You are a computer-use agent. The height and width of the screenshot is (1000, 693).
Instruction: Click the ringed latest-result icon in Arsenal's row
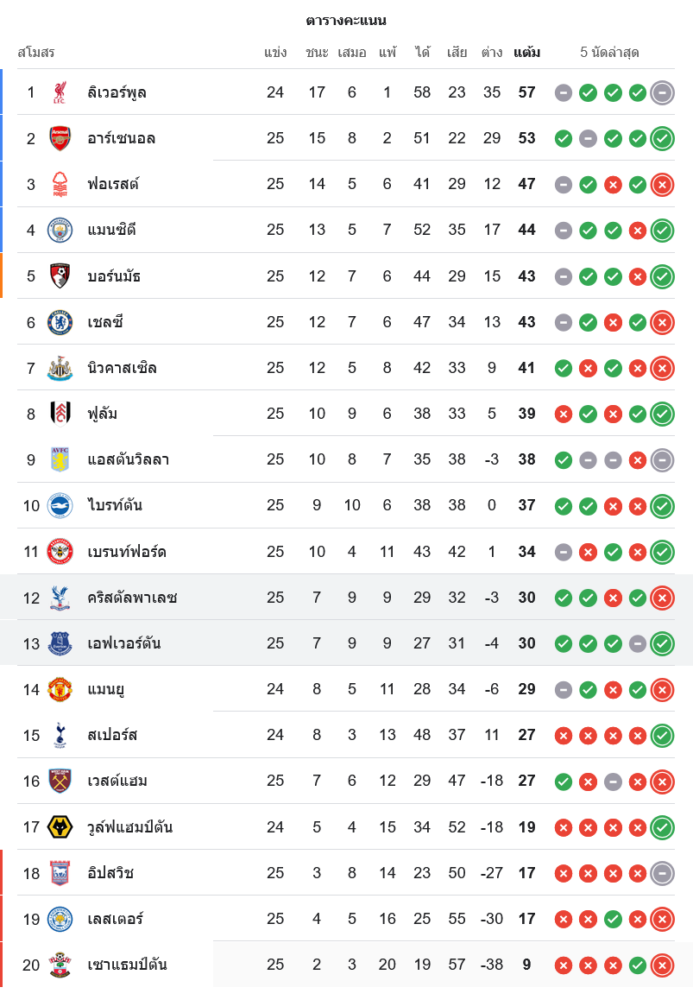coord(662,138)
